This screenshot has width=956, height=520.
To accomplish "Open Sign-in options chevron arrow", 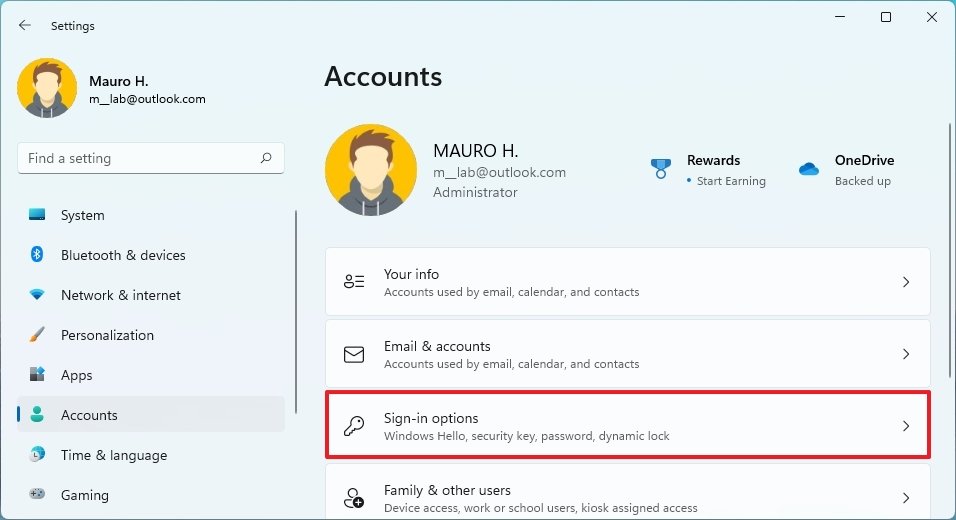I will click(906, 426).
